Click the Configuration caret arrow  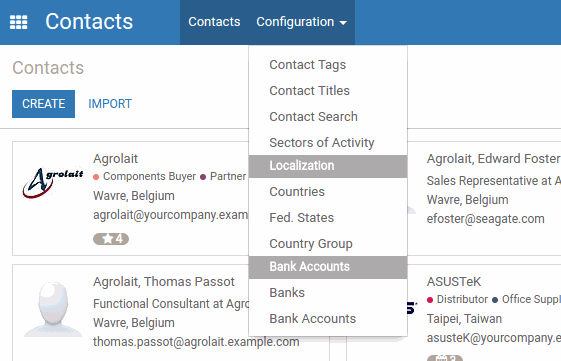(343, 23)
